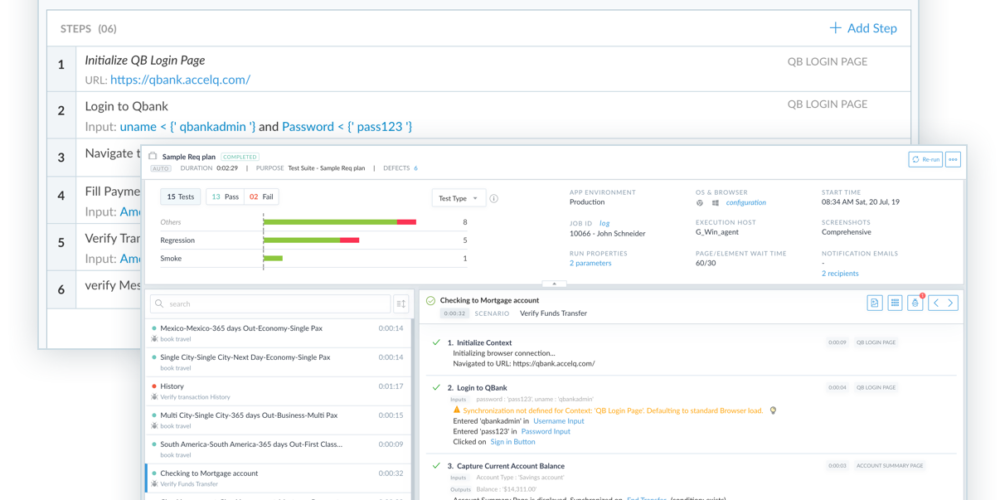This screenshot has width=1000, height=500.
Task: Open the defects bug icon with red badge
Action: point(915,303)
